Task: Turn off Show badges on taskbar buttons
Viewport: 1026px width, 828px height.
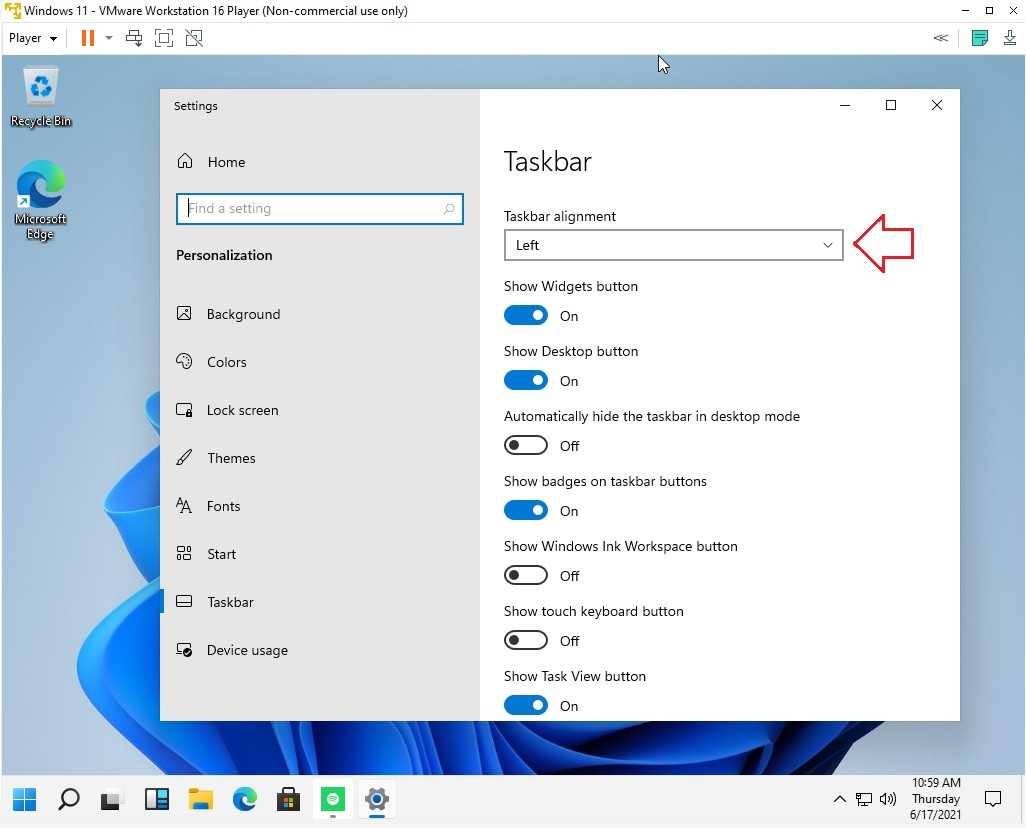Action: point(525,510)
